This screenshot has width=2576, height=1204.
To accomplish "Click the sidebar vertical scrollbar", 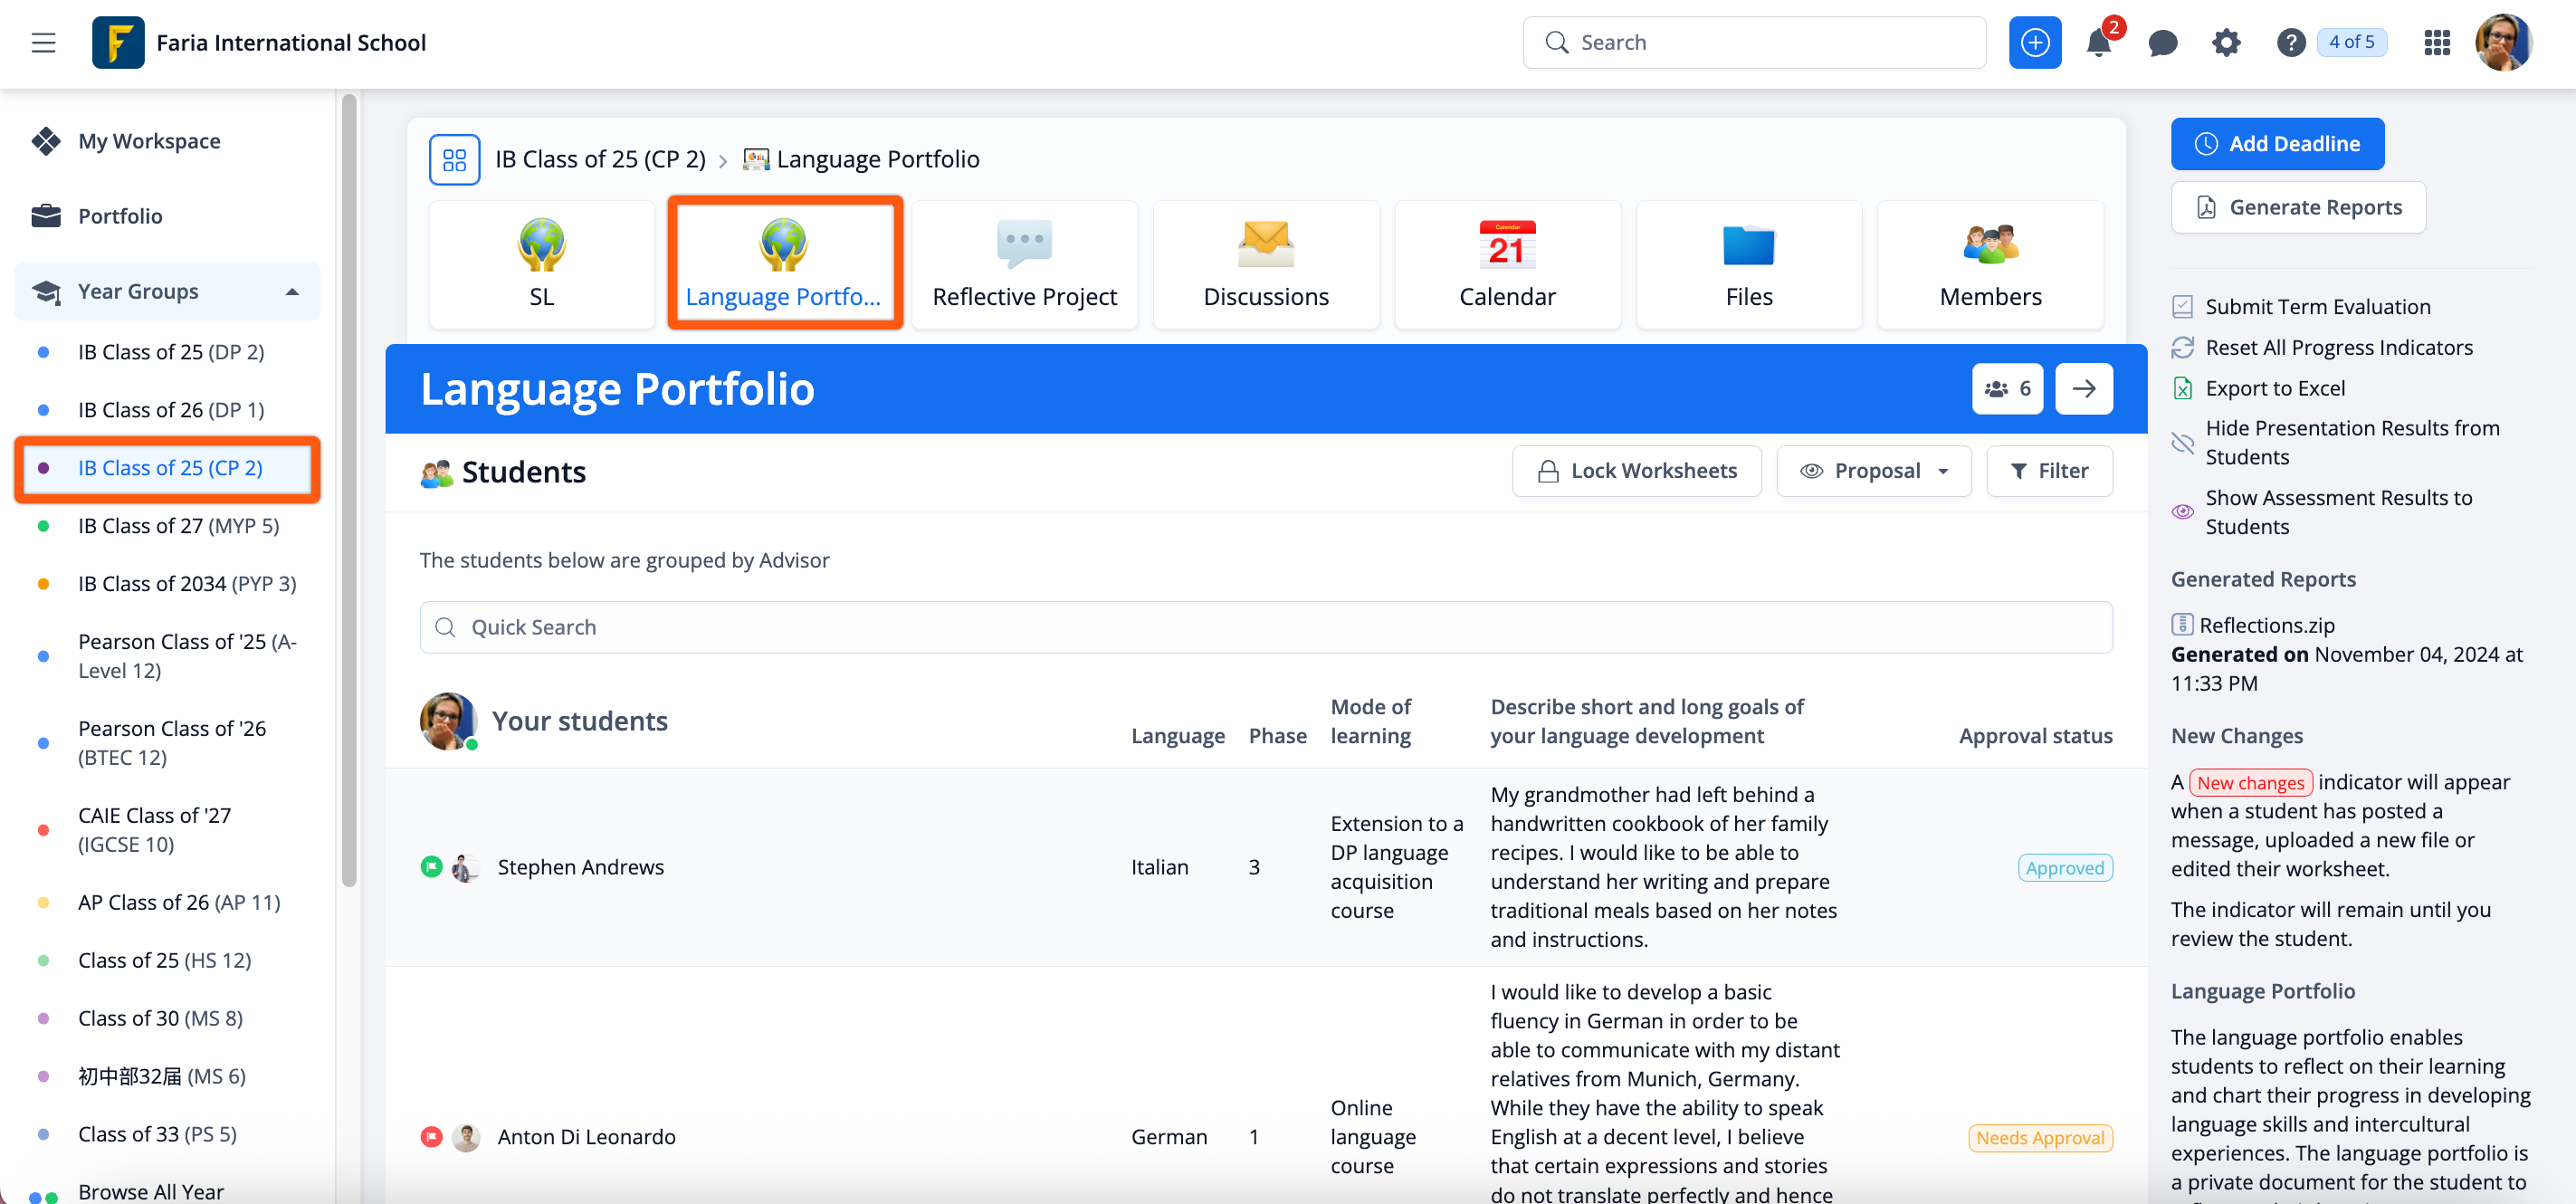I will point(348,490).
